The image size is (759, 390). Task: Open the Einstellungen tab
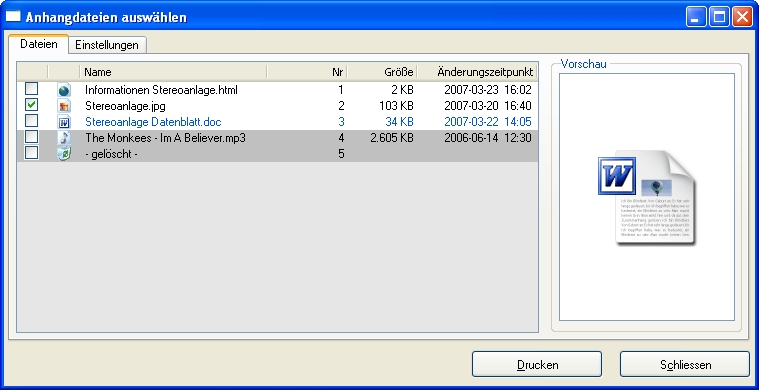(x=107, y=45)
